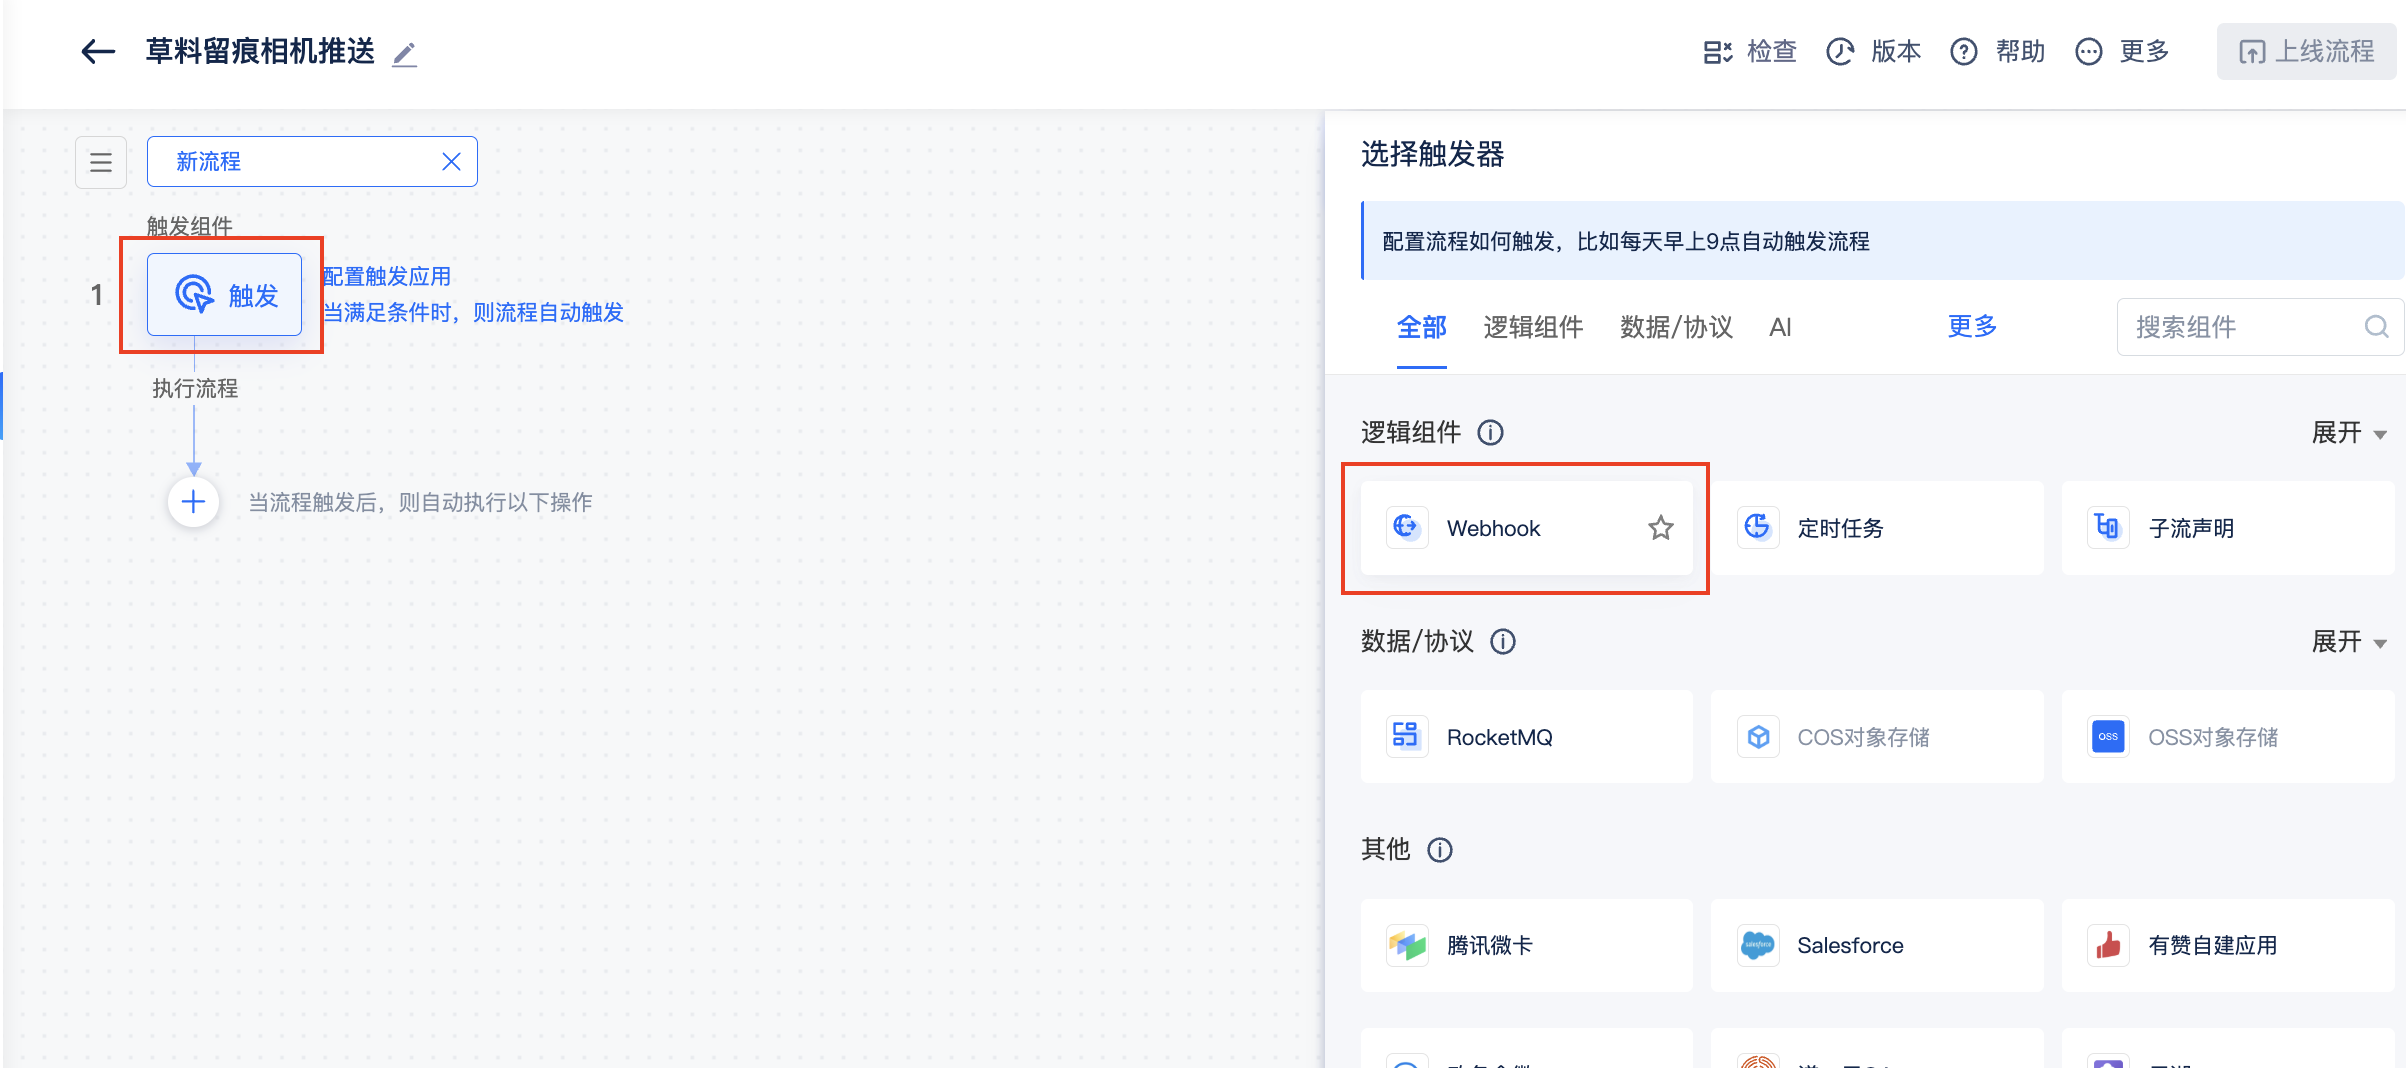Close the 新流程 tab with X
This screenshot has height=1068, width=2406.
tap(452, 162)
